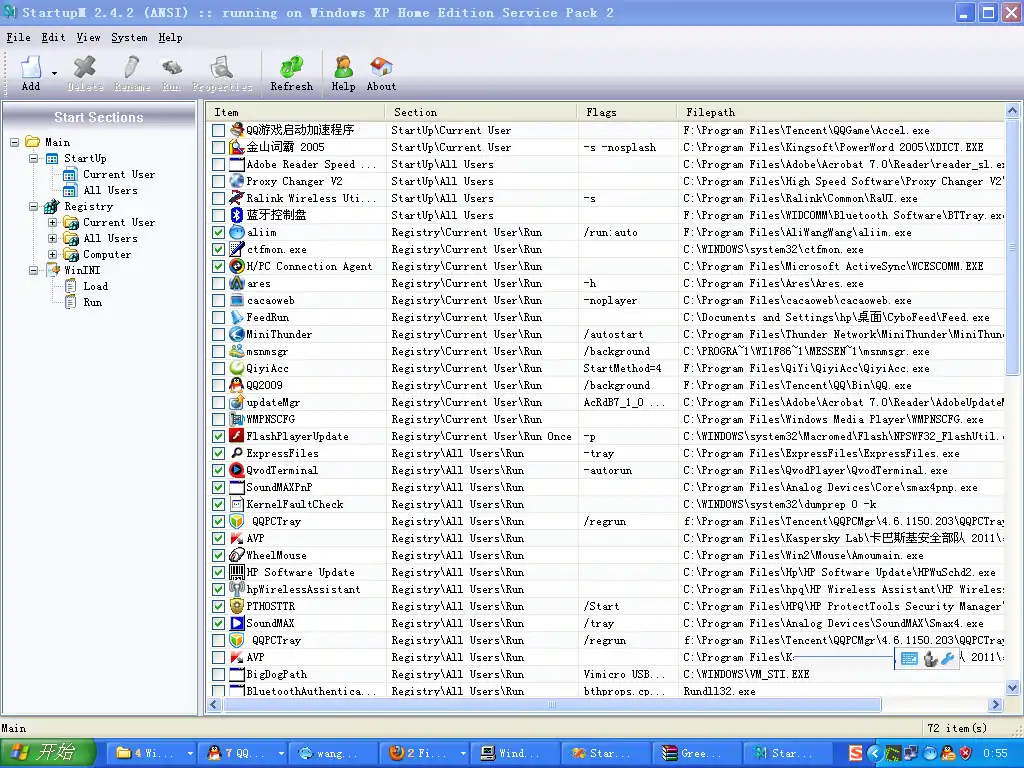
Task: Expand Registry Current User node
Action: (x=52, y=222)
